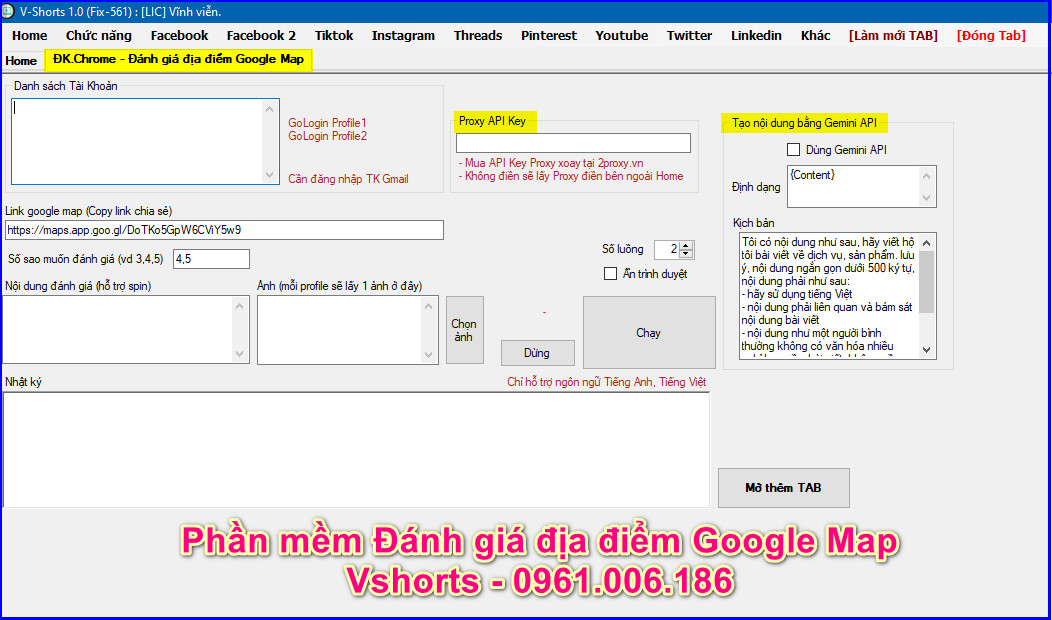This screenshot has width=1052, height=620.
Task: Click the Proxy API Key input field
Action: (573, 143)
